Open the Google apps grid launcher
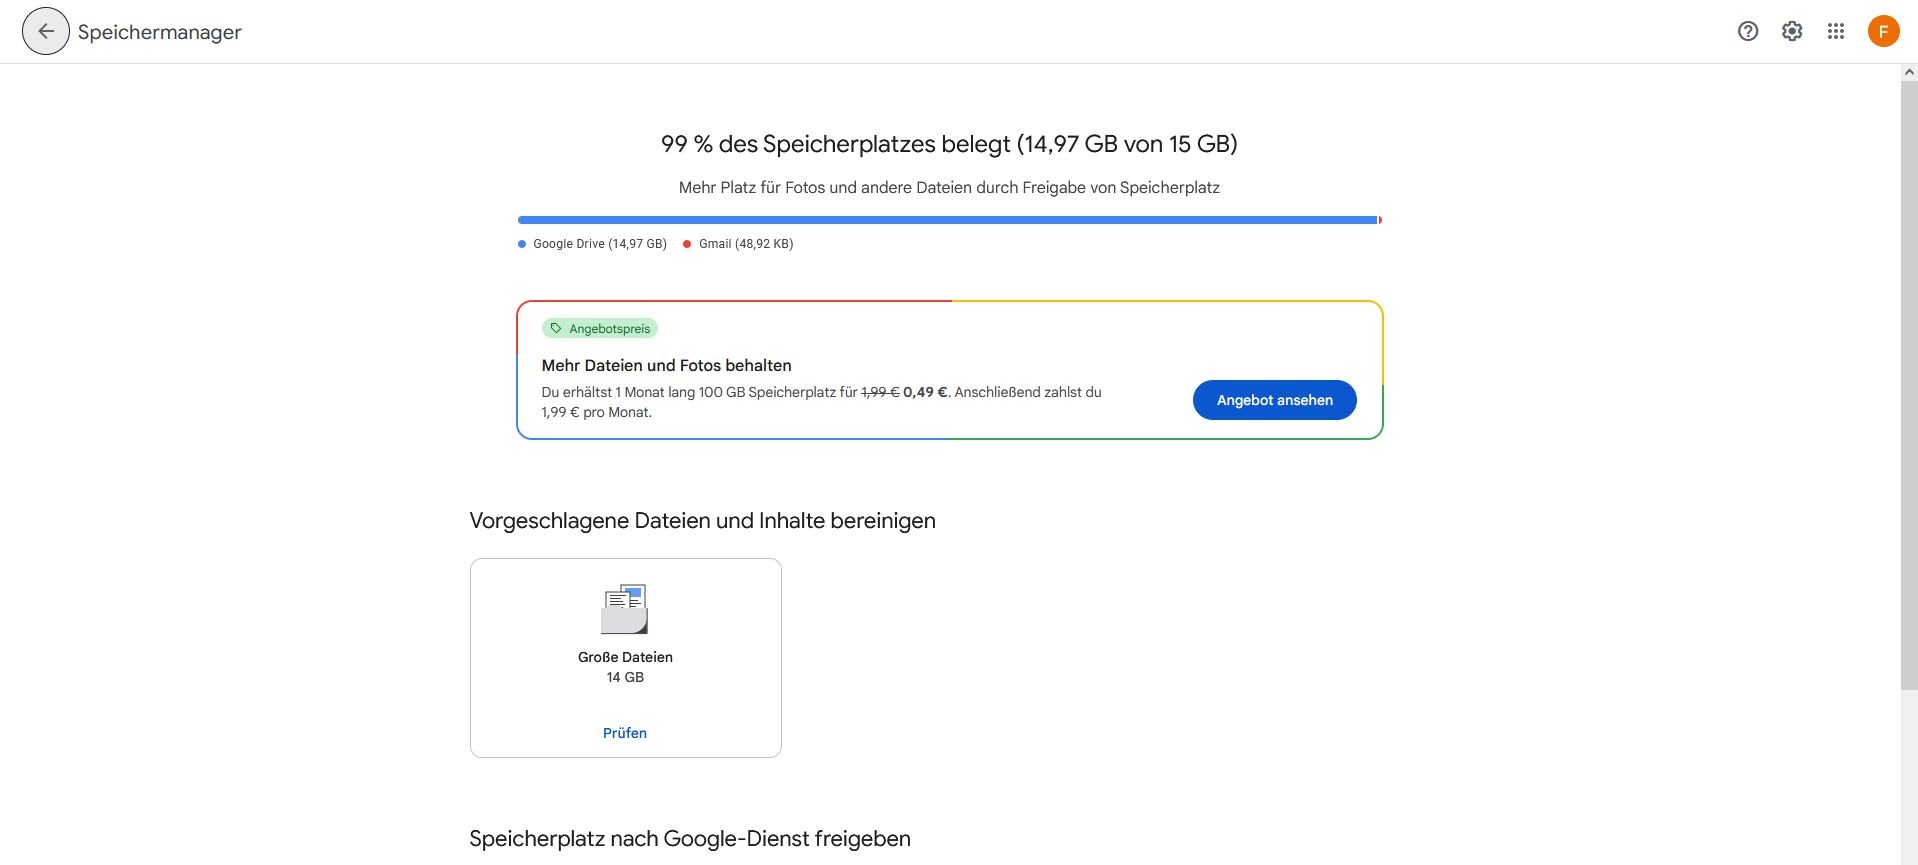1918x865 pixels. pyautogui.click(x=1835, y=31)
